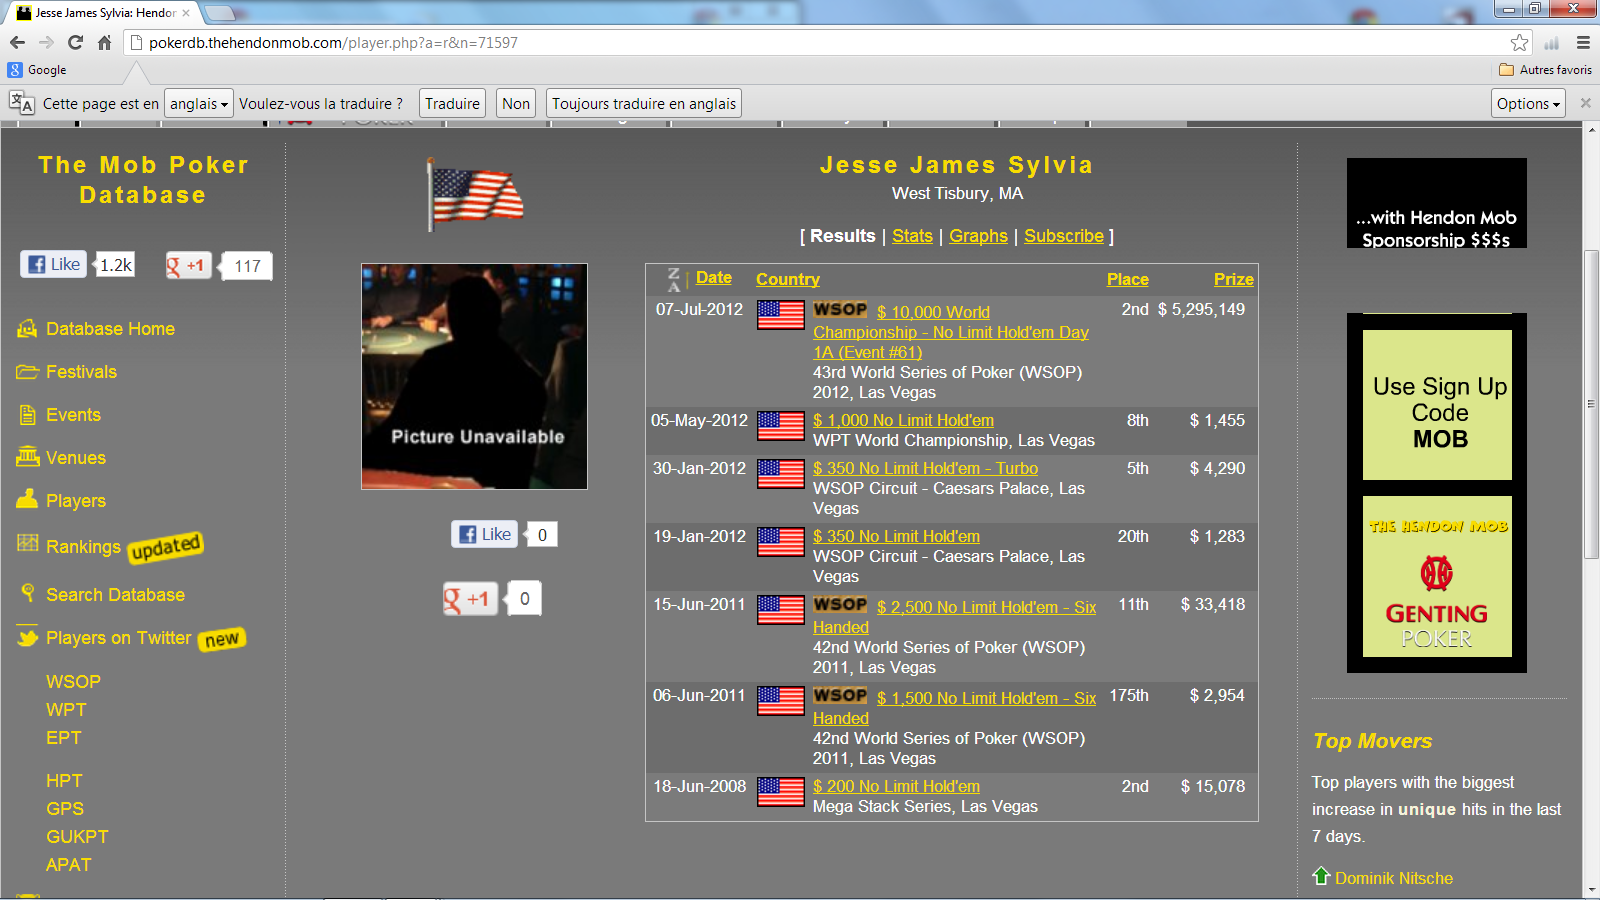Click the Events document icon

(x=27, y=414)
